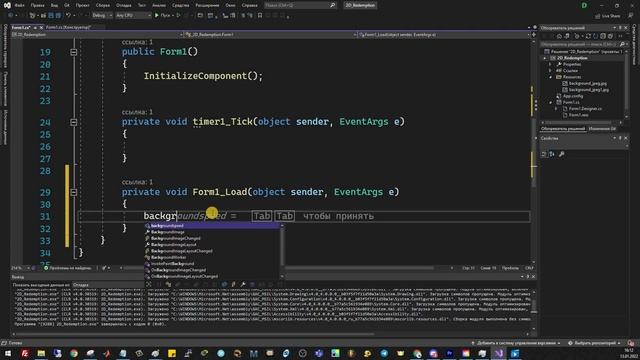The width and height of the screenshot is (640, 360).
Task: Select 2D_Redemption project node
Action: coord(572,58)
